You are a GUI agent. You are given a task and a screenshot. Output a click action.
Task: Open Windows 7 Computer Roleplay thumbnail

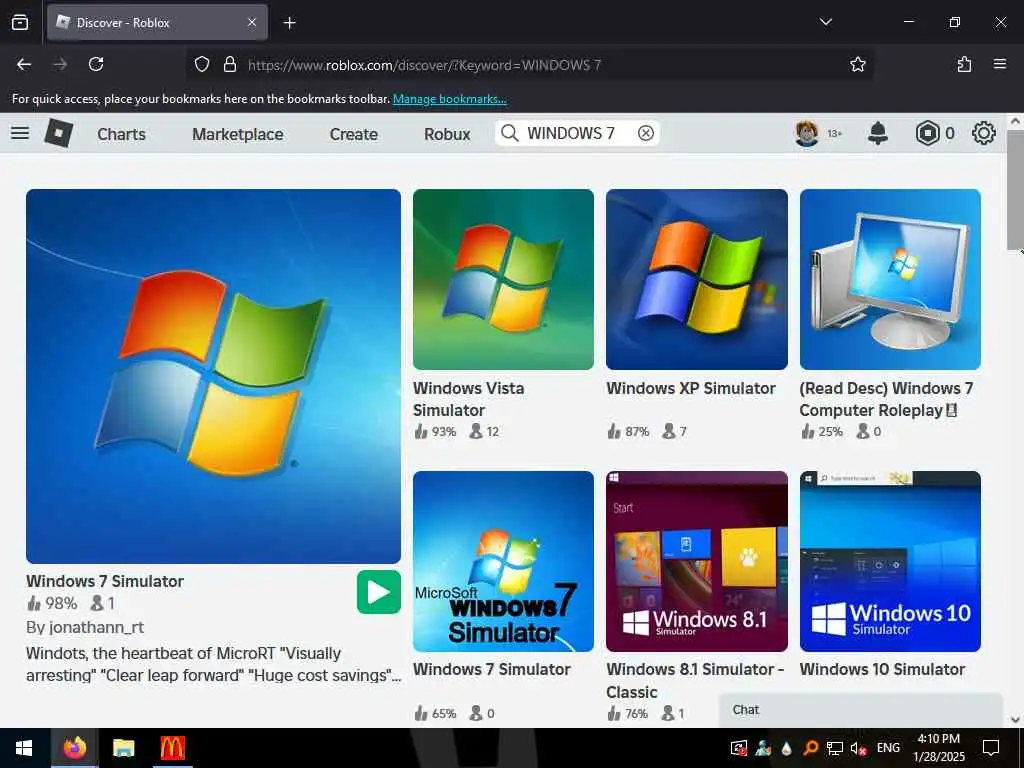[x=890, y=280]
